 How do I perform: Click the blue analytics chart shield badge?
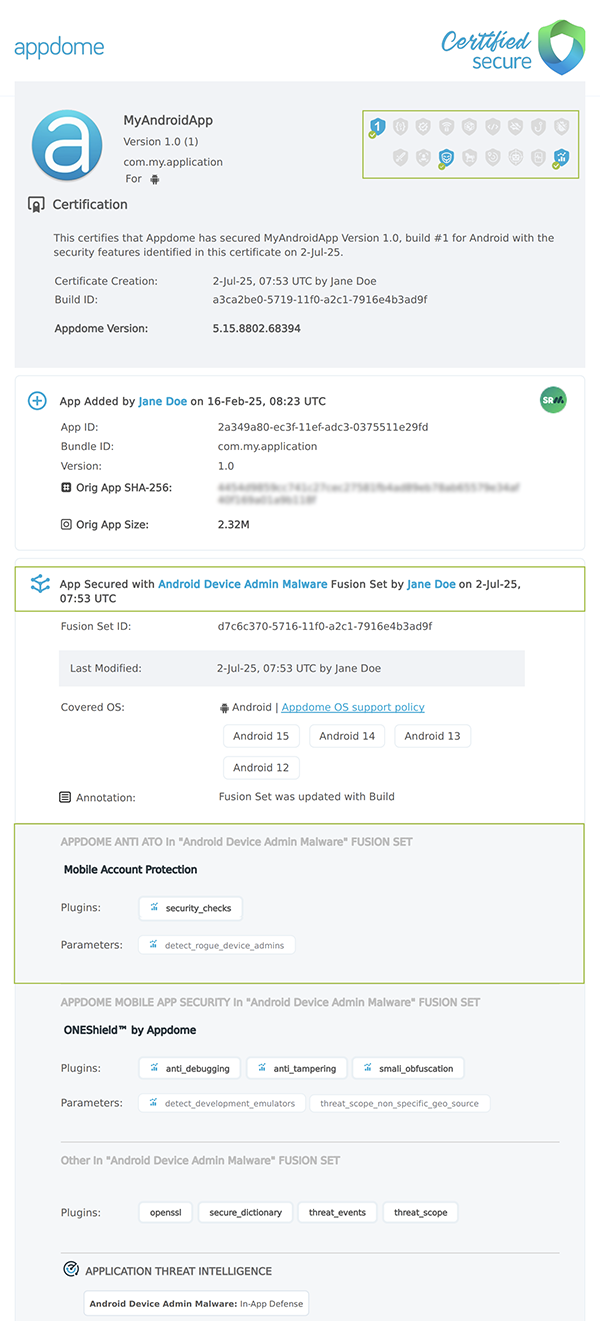(x=561, y=157)
